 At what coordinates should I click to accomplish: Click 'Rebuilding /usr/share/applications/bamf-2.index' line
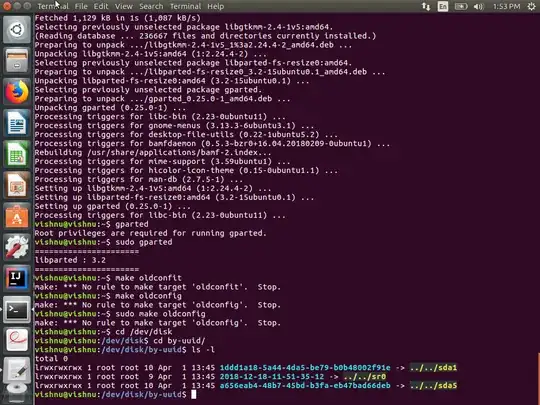click(153, 153)
